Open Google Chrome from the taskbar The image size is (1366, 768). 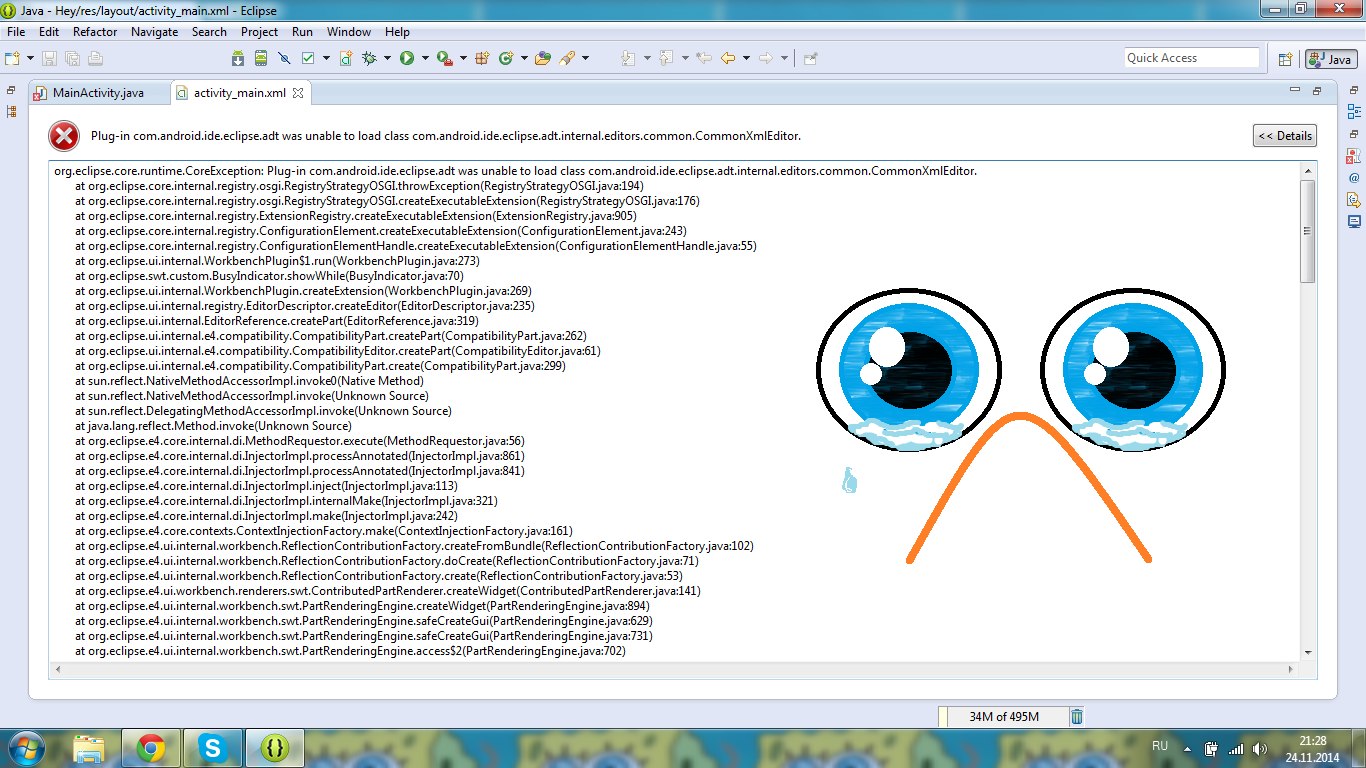click(151, 747)
